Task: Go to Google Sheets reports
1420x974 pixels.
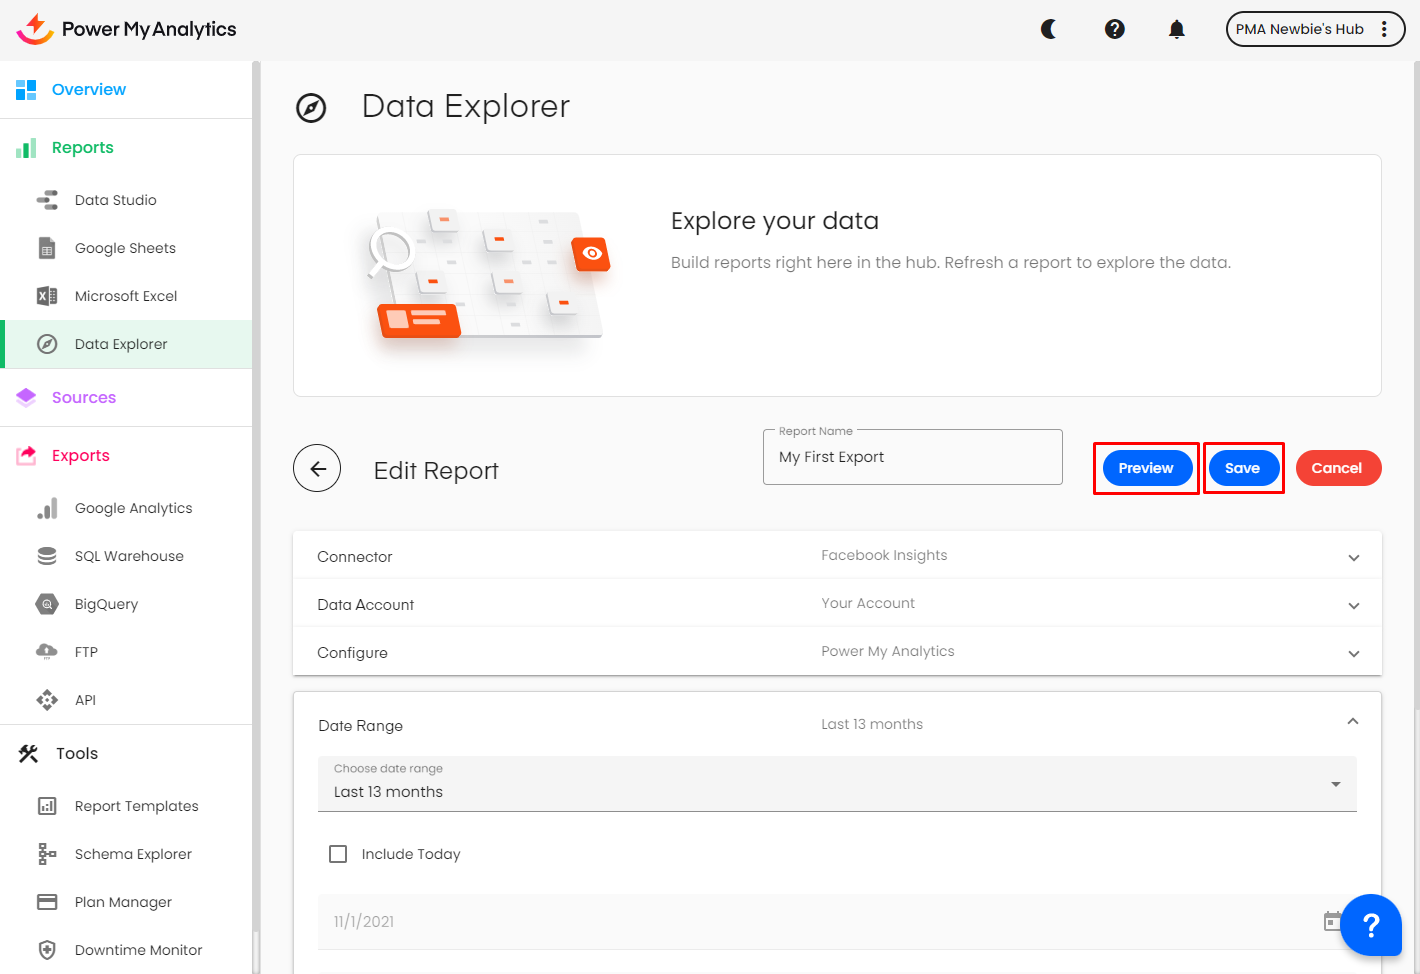Action: pyautogui.click(x=125, y=248)
